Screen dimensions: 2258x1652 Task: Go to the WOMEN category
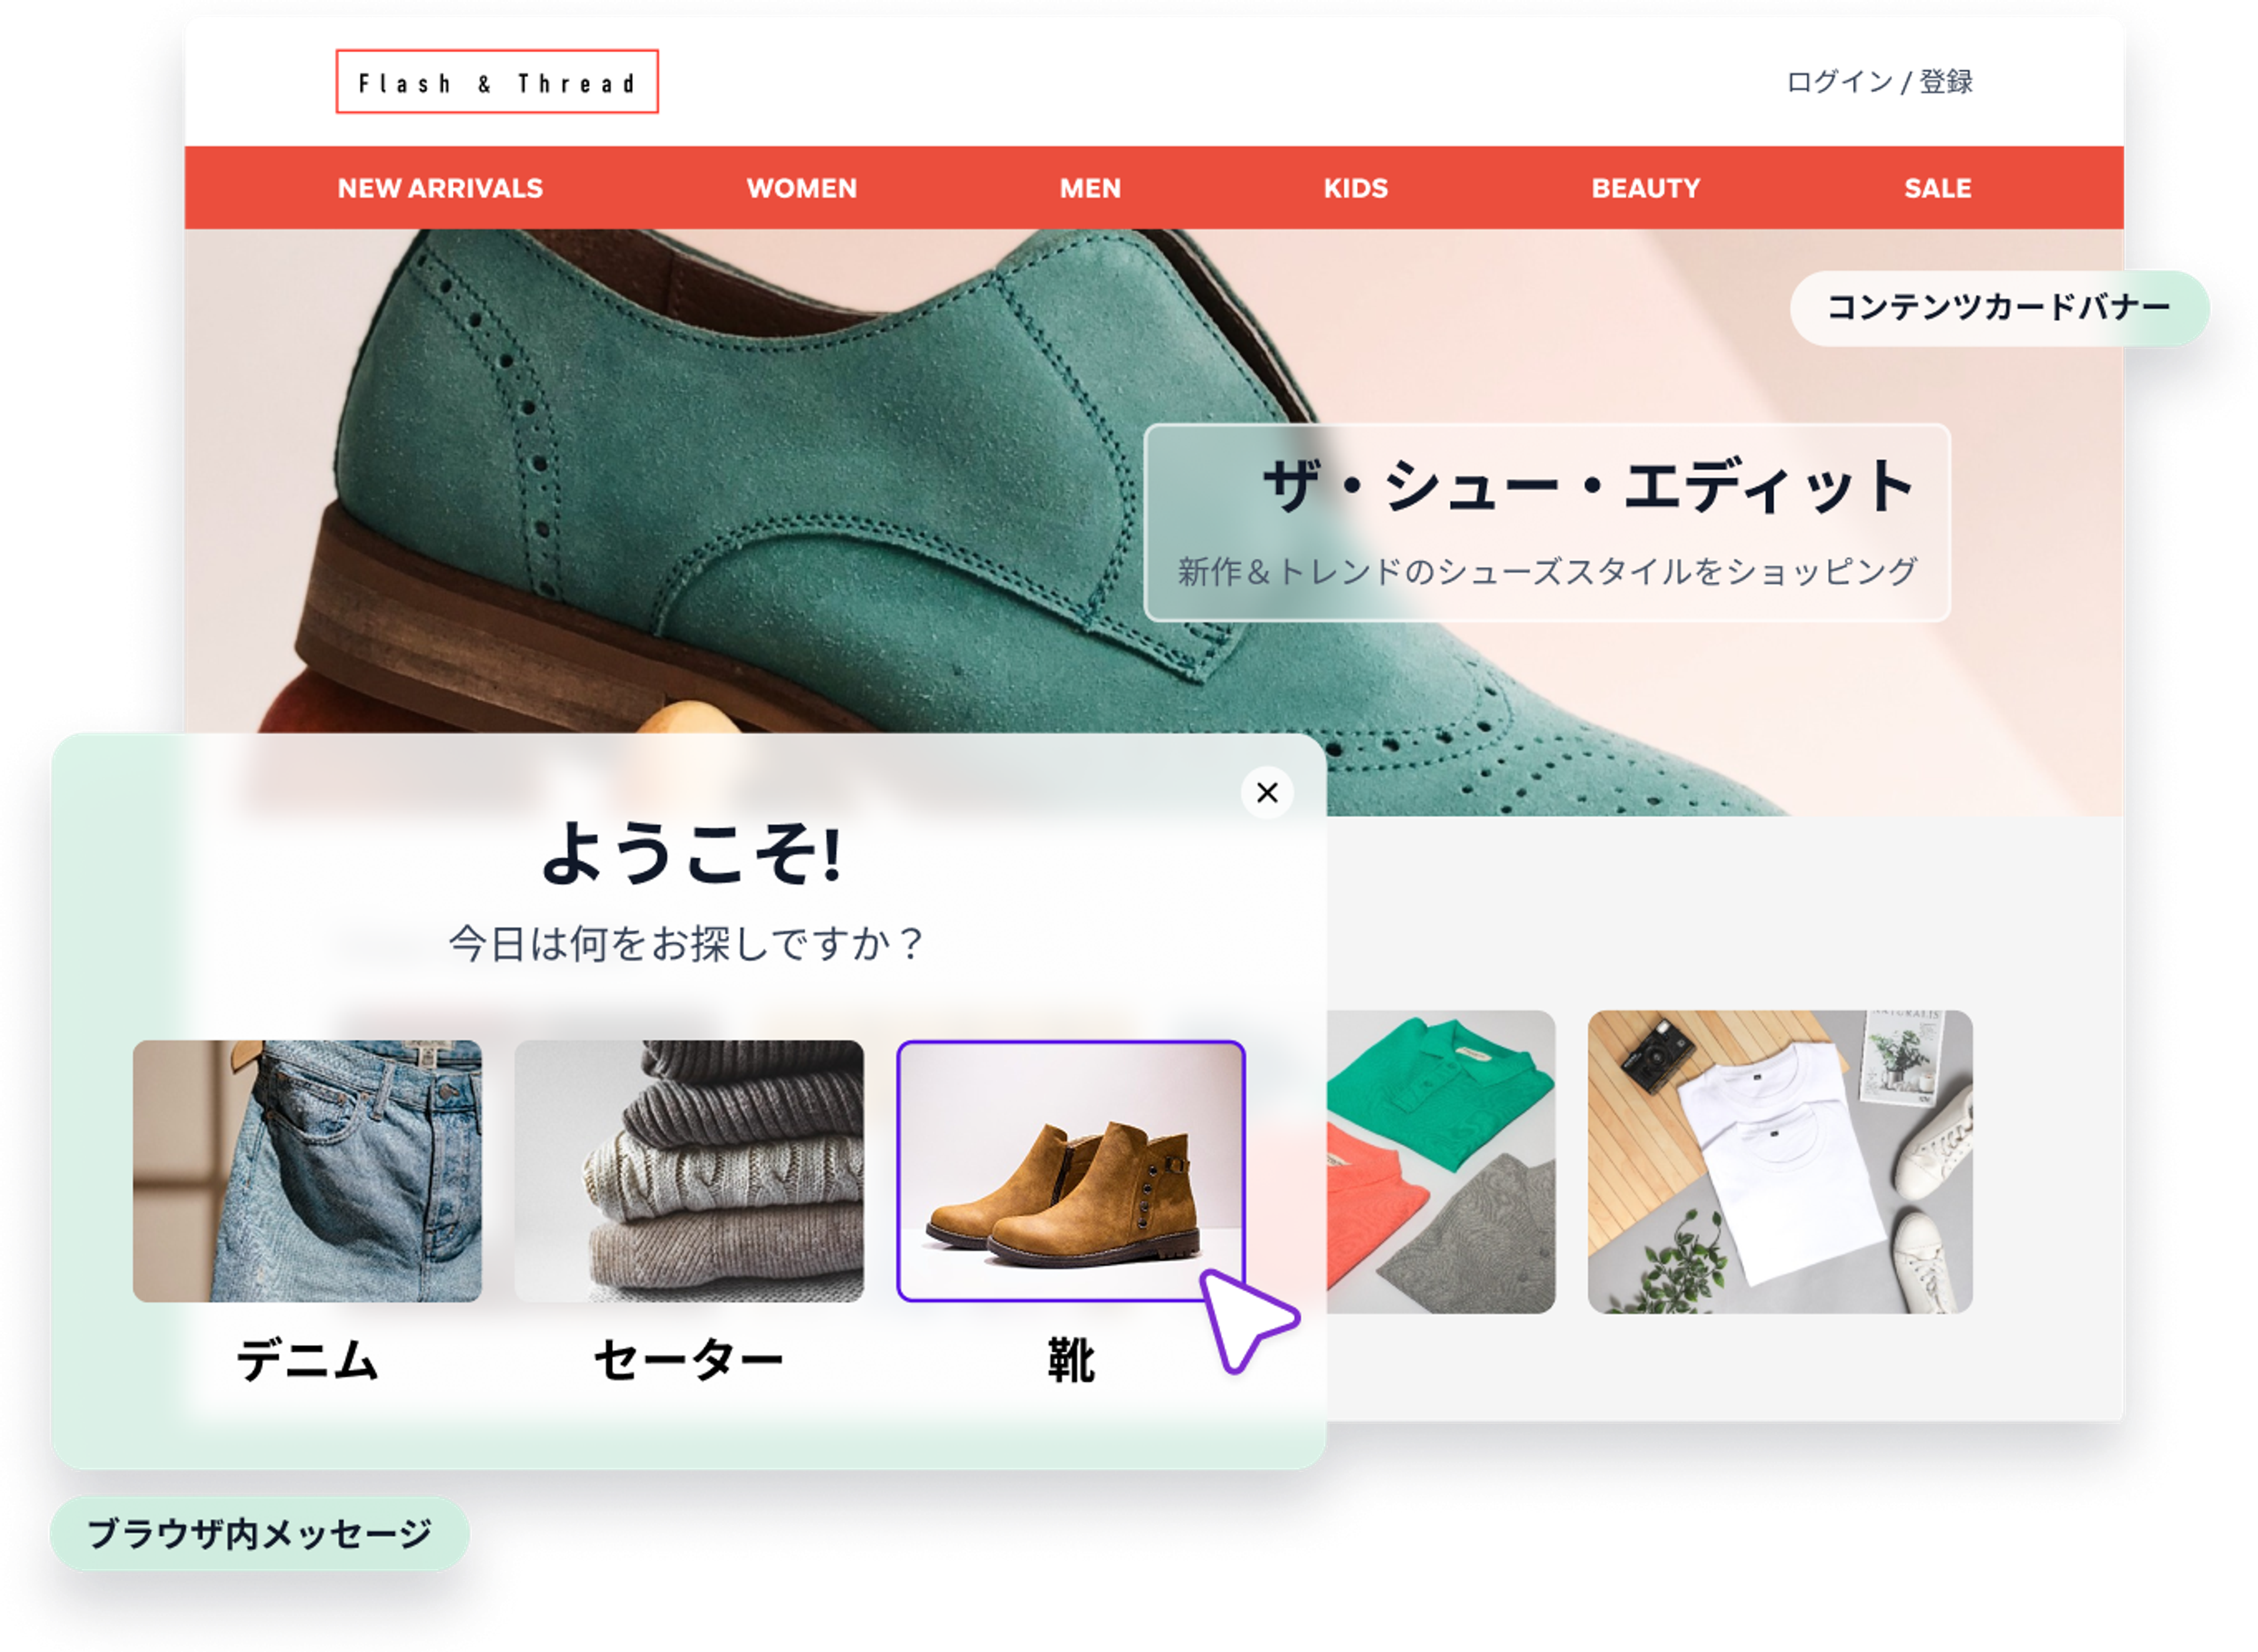802,188
